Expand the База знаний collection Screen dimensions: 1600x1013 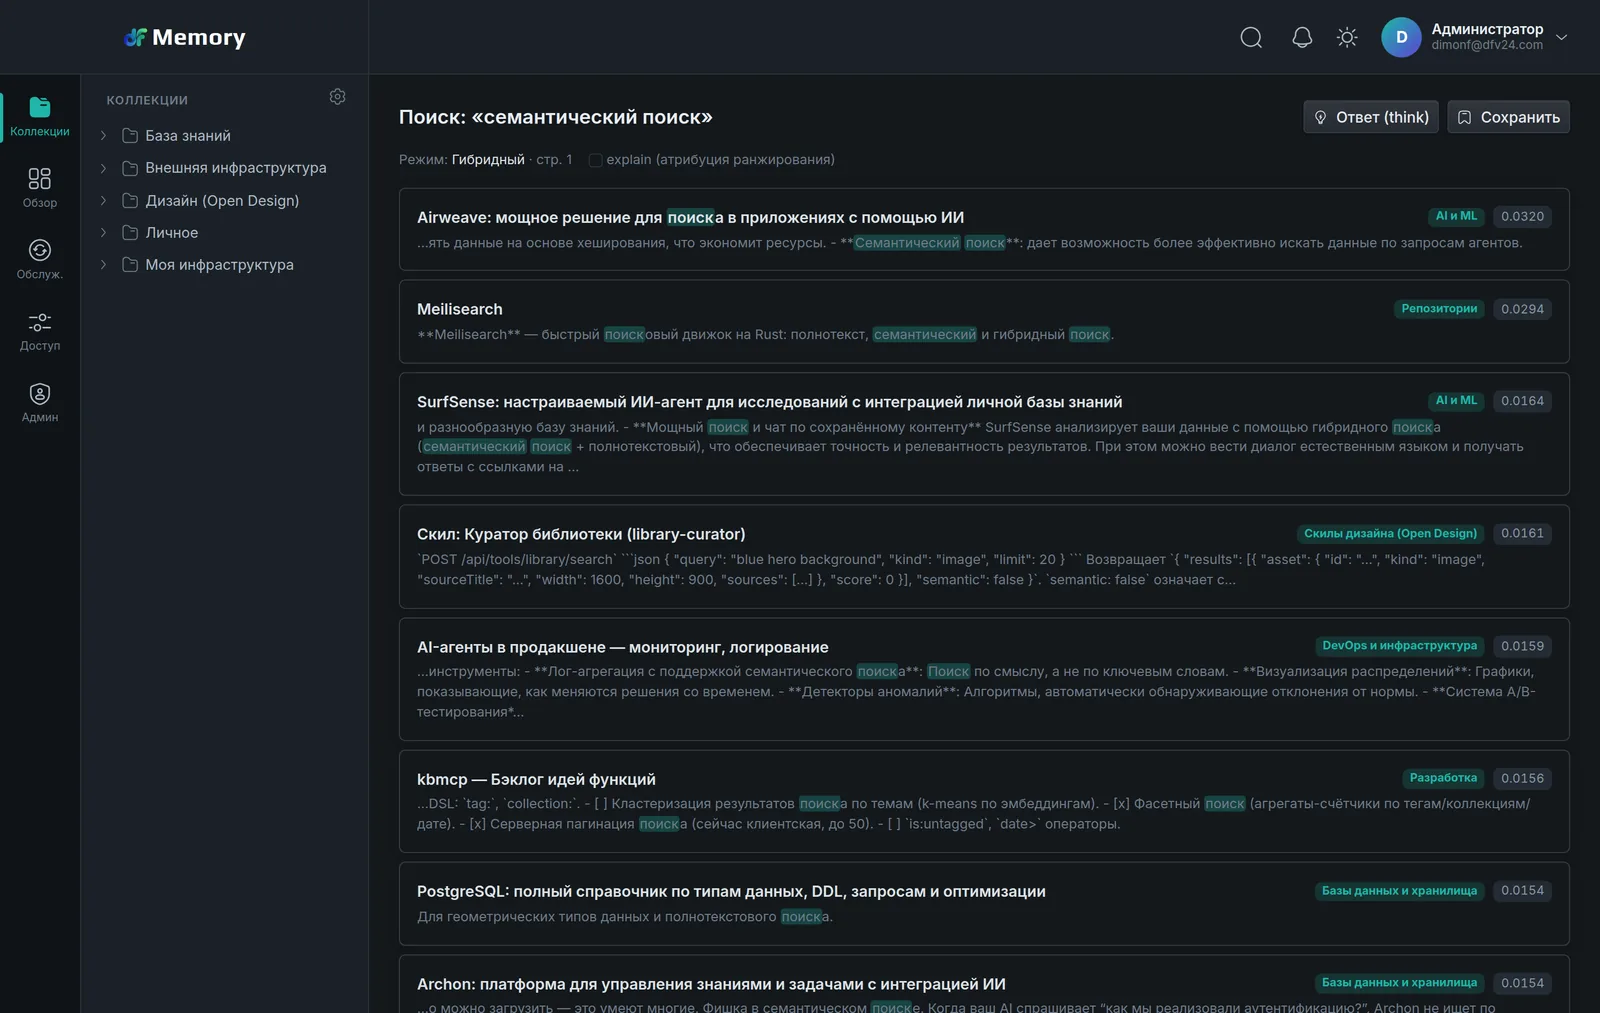coord(103,135)
